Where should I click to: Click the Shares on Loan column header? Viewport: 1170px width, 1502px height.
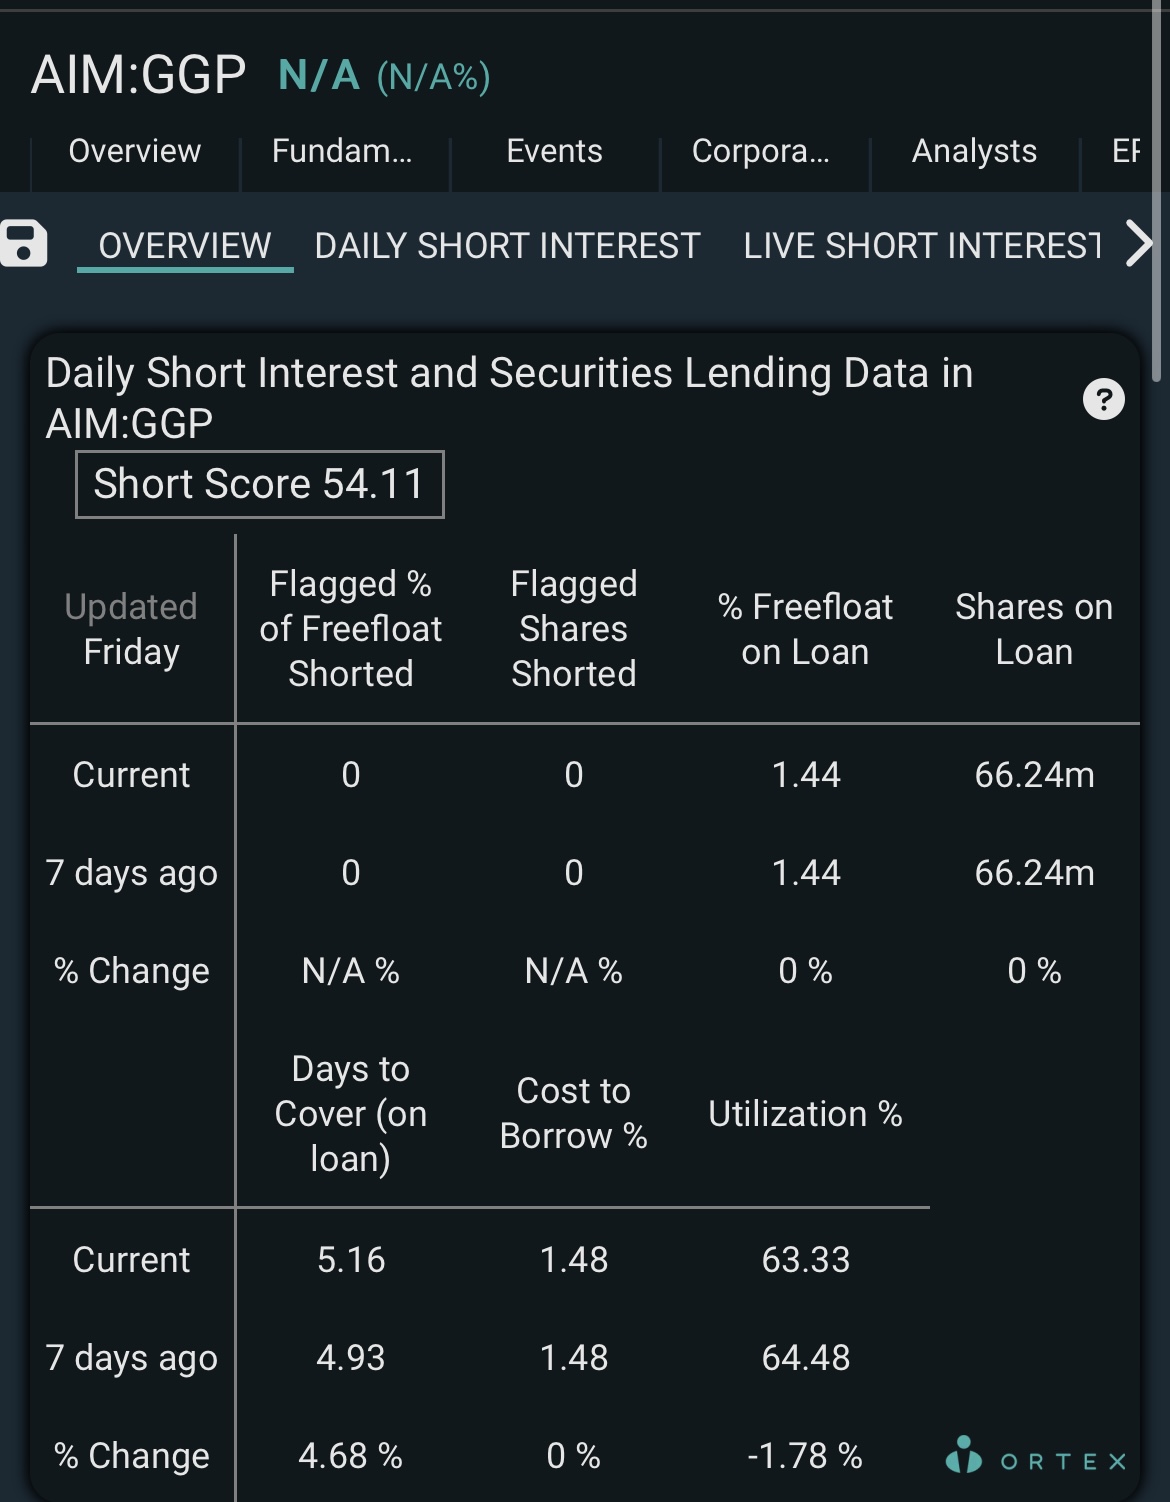[x=1034, y=629]
